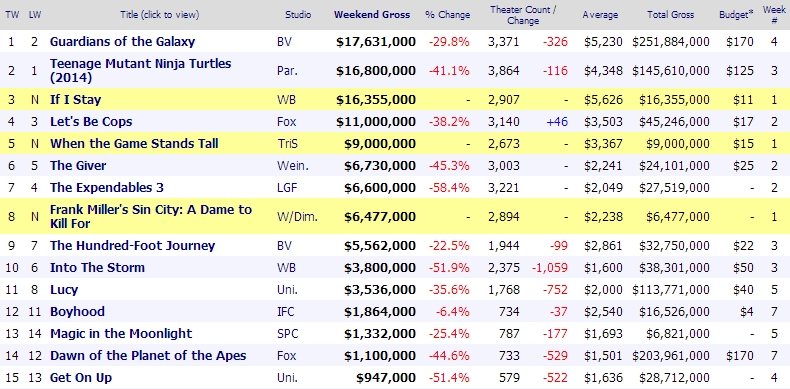
Task: Open Teenage Mutant Ninja Turtles (2014) link
Action: tap(141, 71)
